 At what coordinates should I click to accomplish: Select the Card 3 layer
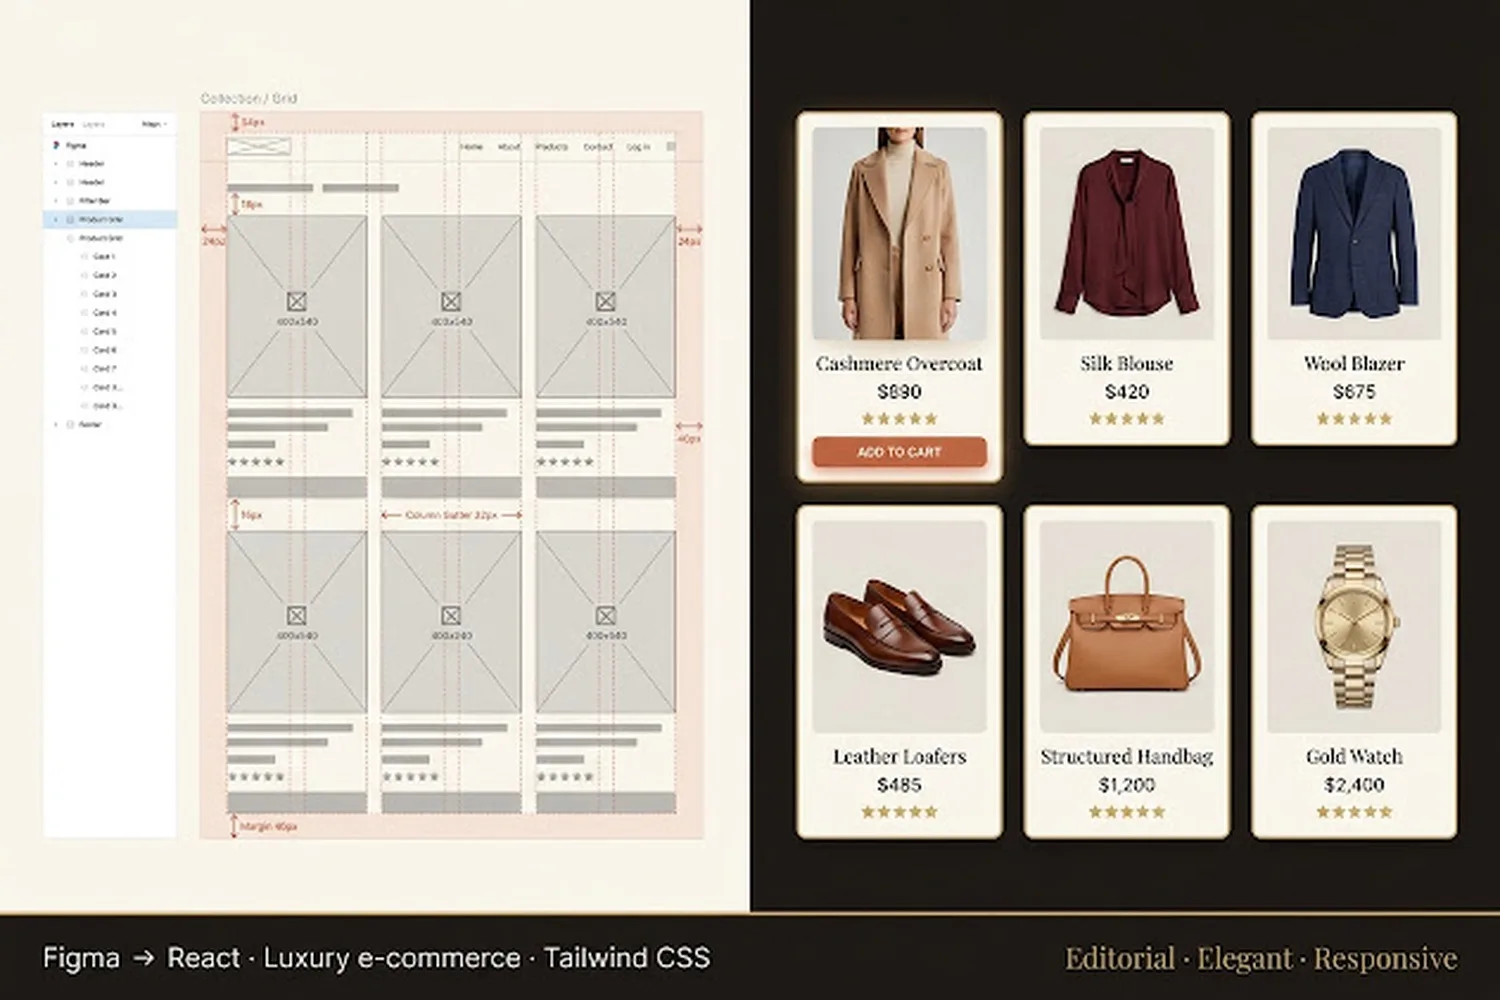(110, 294)
